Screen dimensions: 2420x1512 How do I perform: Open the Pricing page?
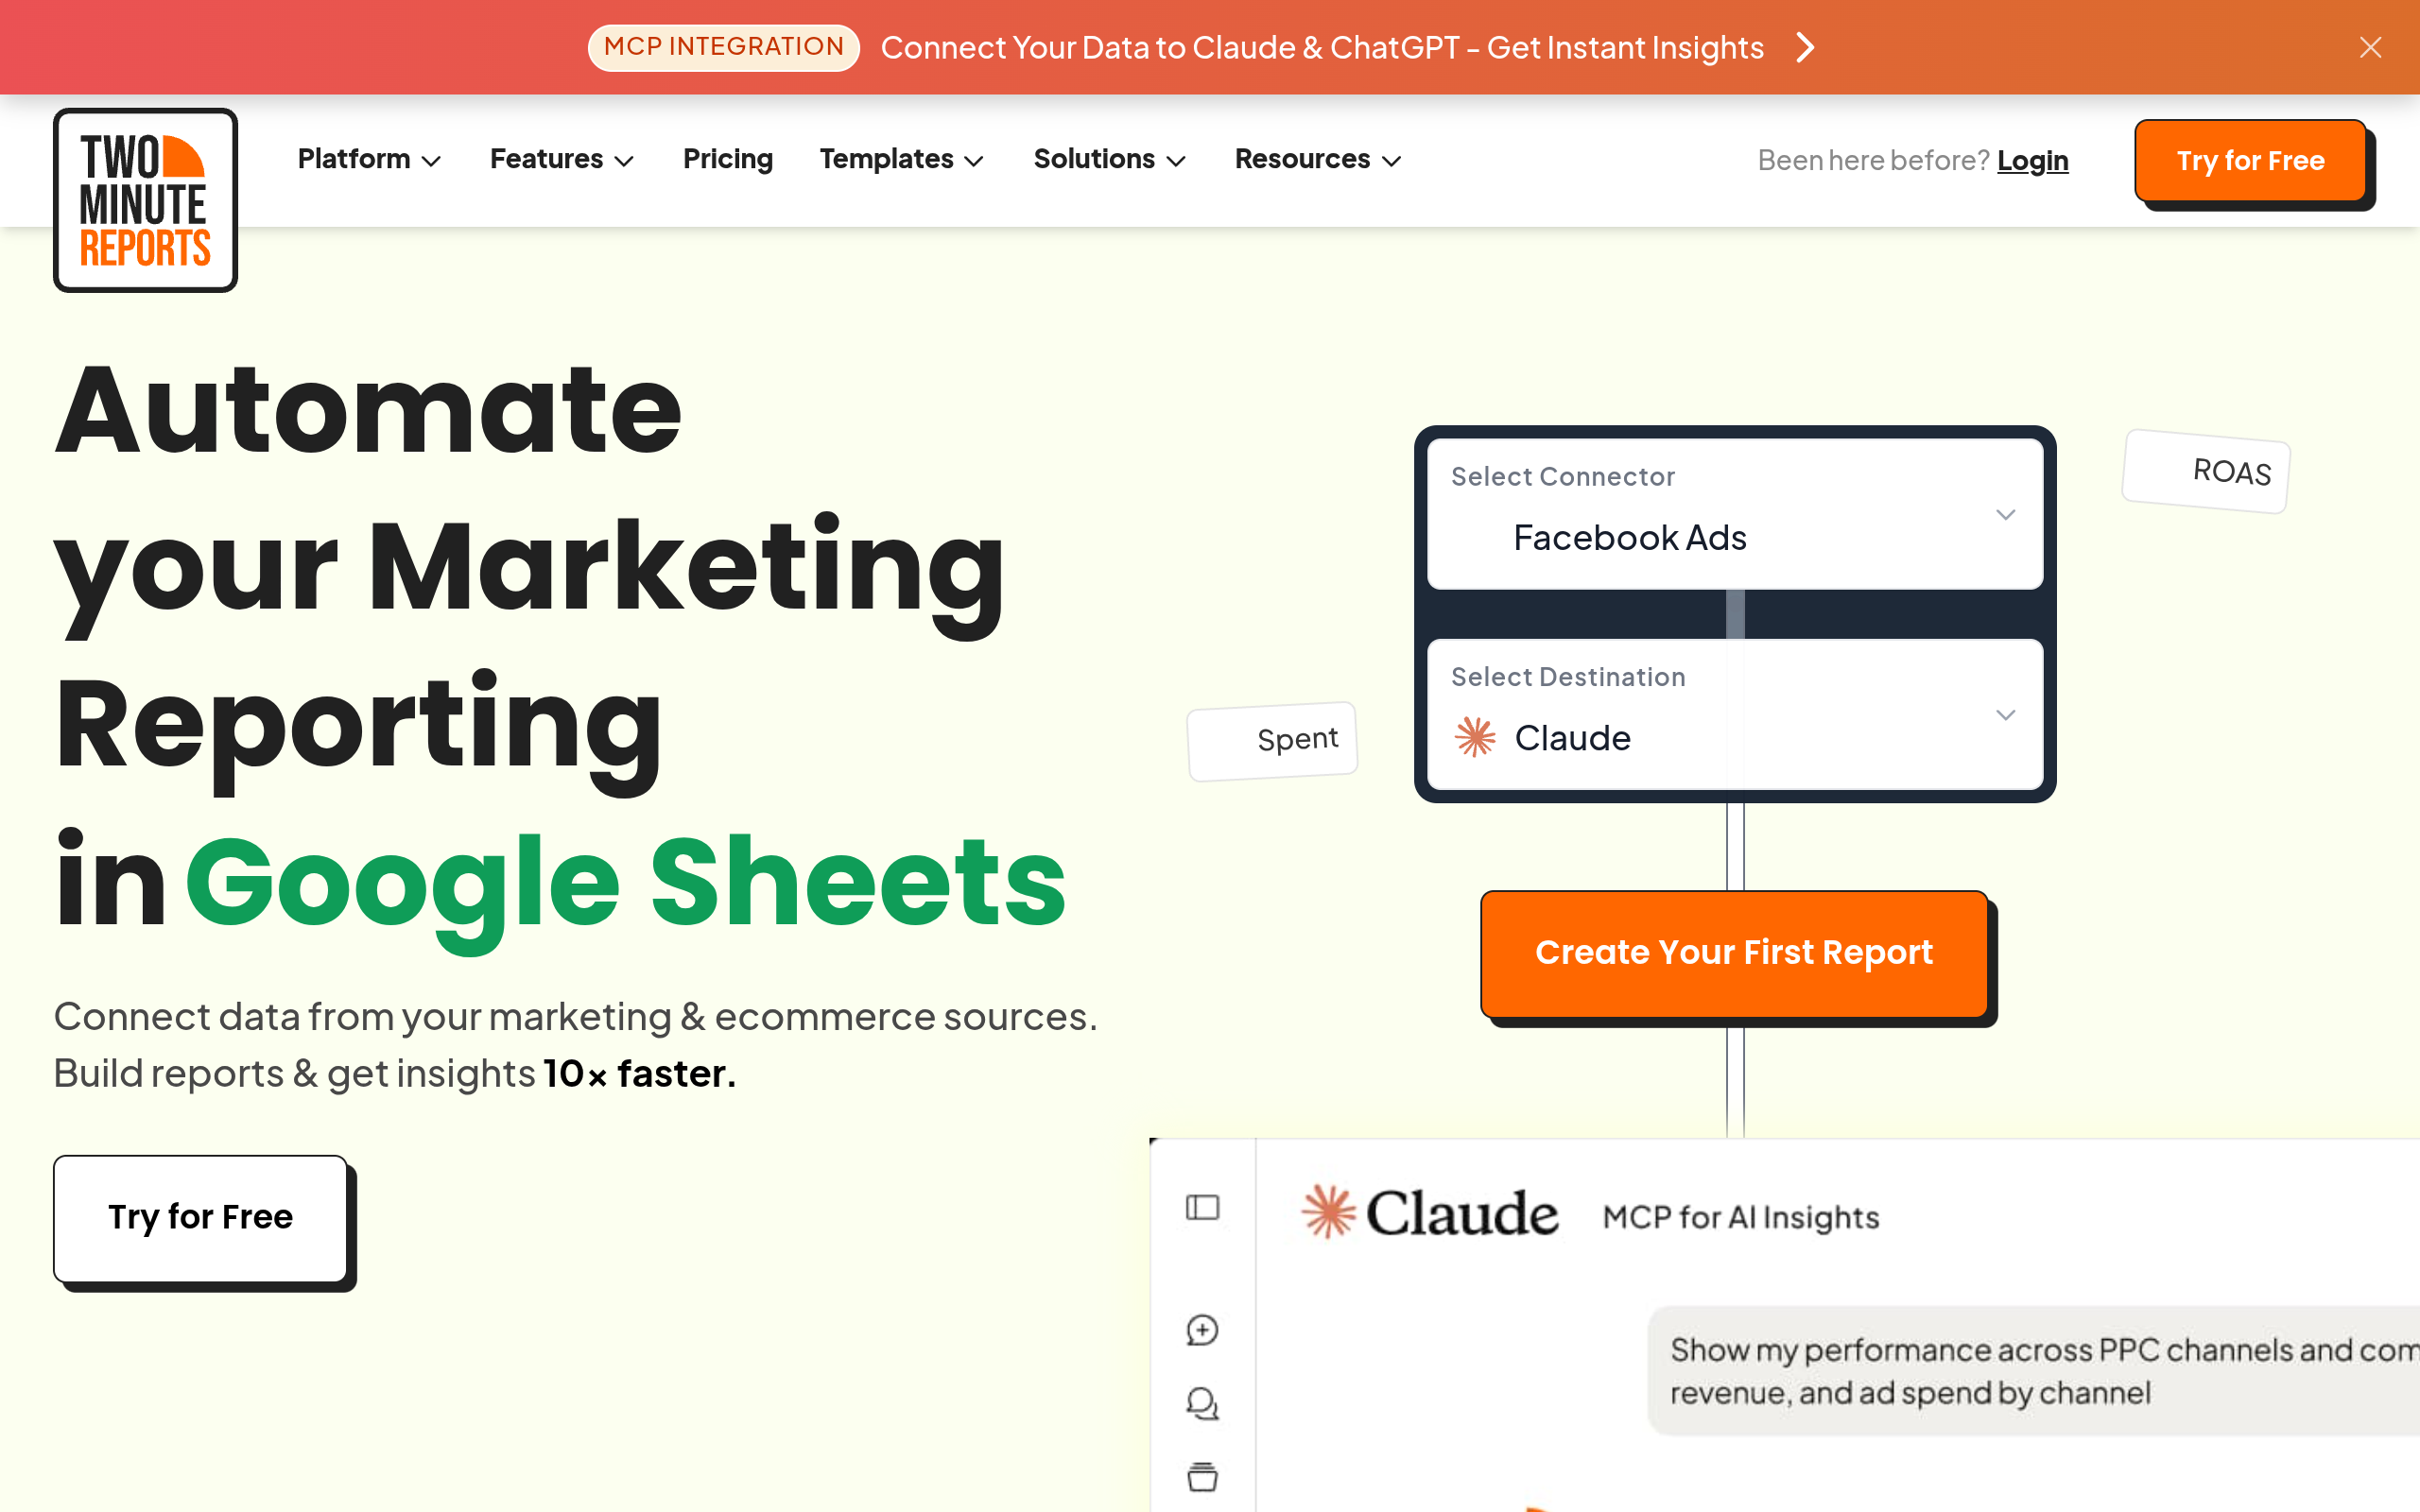click(728, 159)
